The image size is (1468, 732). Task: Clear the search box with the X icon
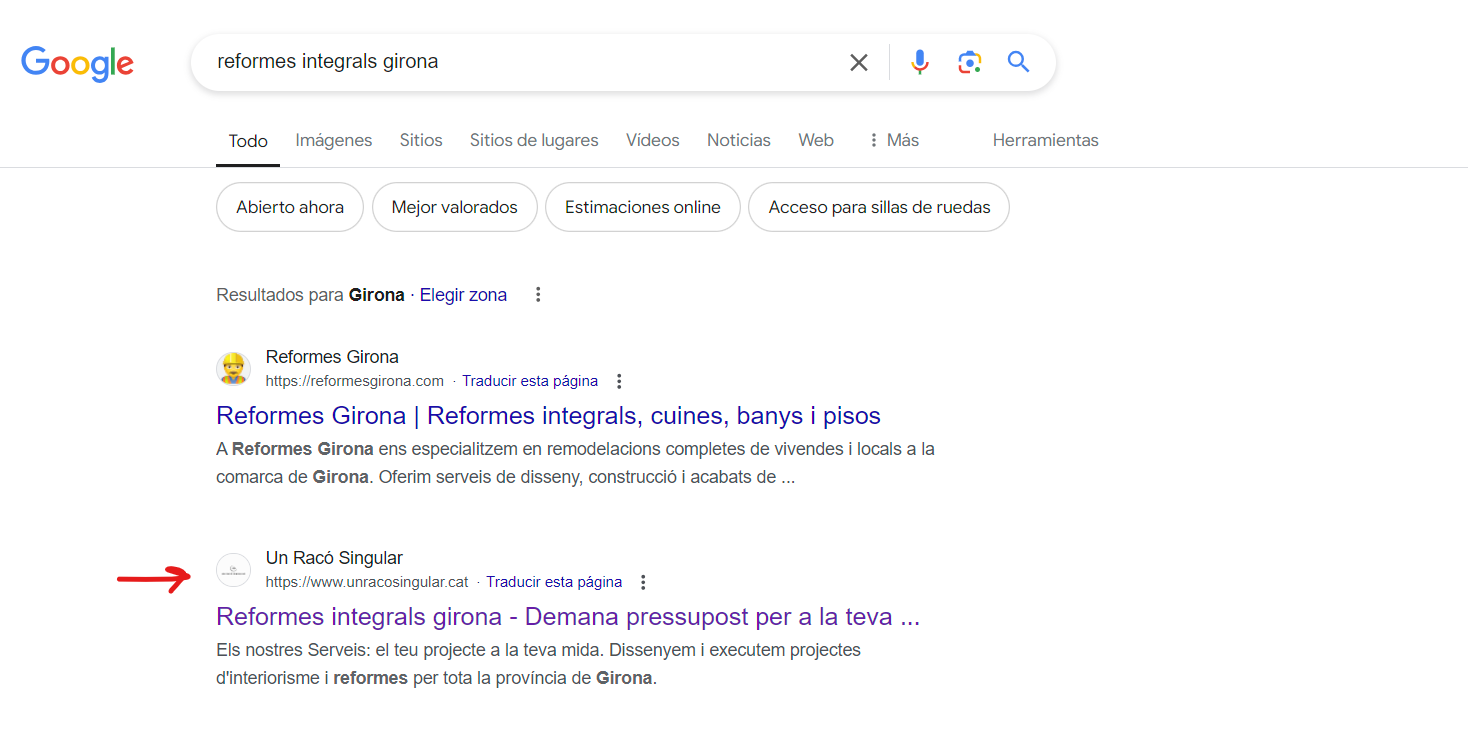click(859, 63)
